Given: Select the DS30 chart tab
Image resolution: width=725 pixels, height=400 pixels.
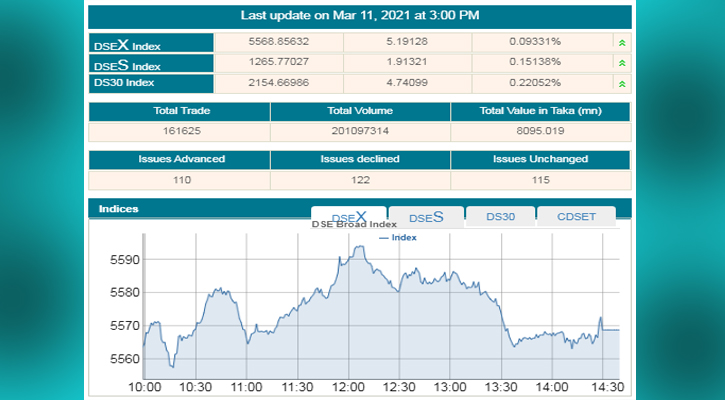Looking at the screenshot, I should pyautogui.click(x=499, y=217).
